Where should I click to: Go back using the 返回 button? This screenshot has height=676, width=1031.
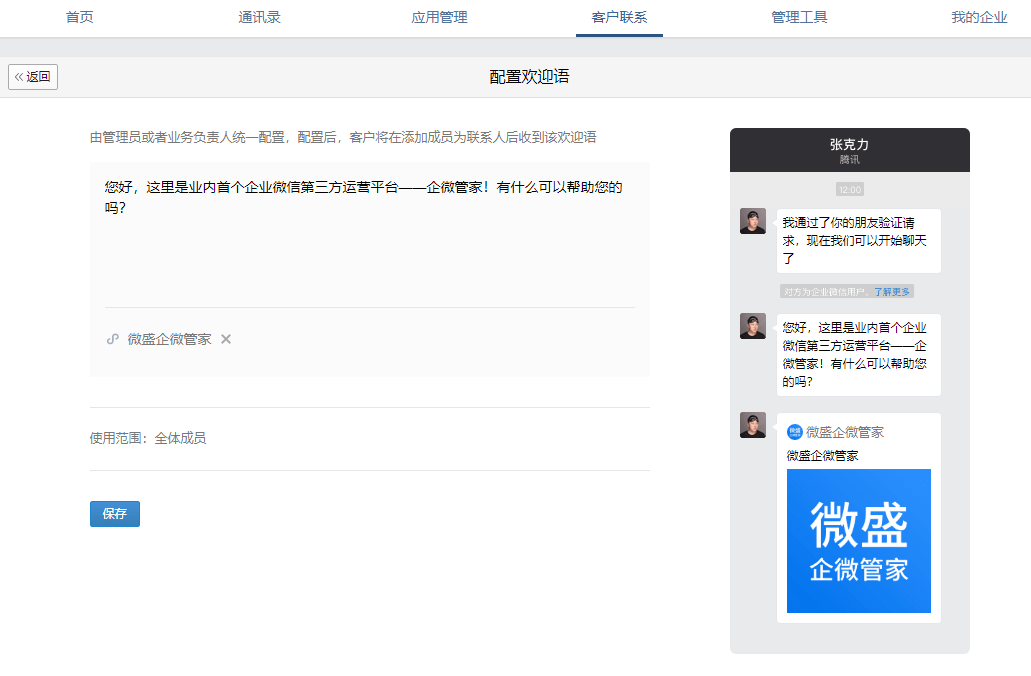(33, 77)
